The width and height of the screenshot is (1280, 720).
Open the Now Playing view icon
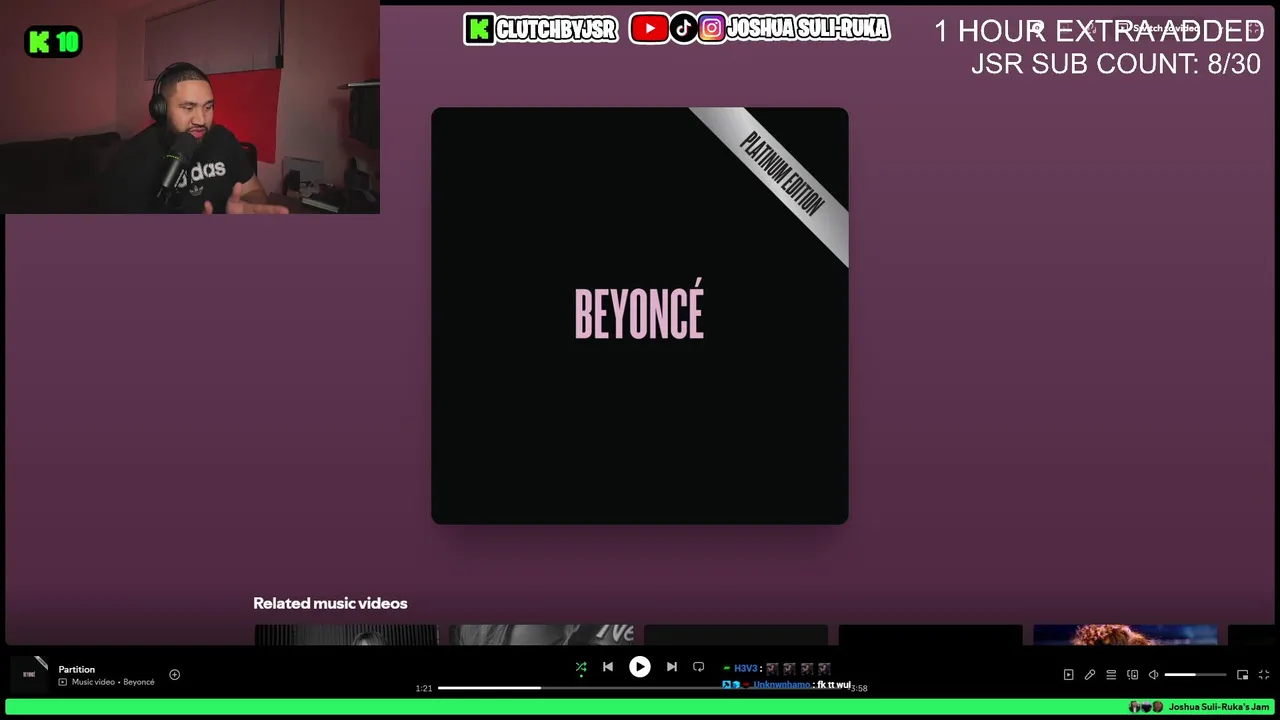1068,675
